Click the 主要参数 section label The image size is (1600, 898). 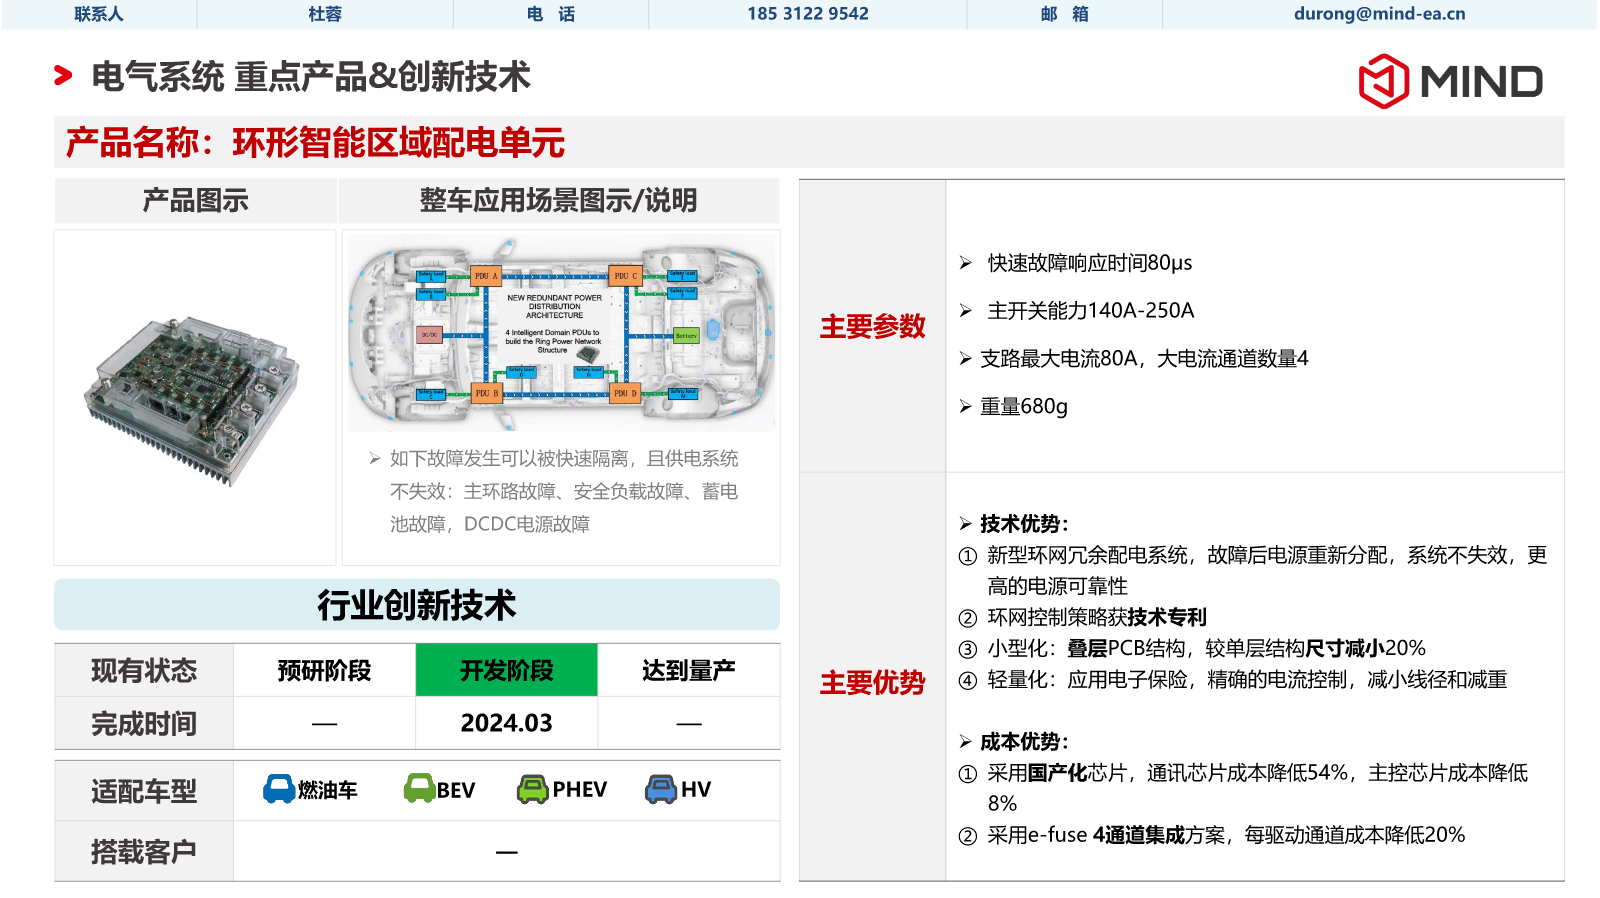pos(872,327)
